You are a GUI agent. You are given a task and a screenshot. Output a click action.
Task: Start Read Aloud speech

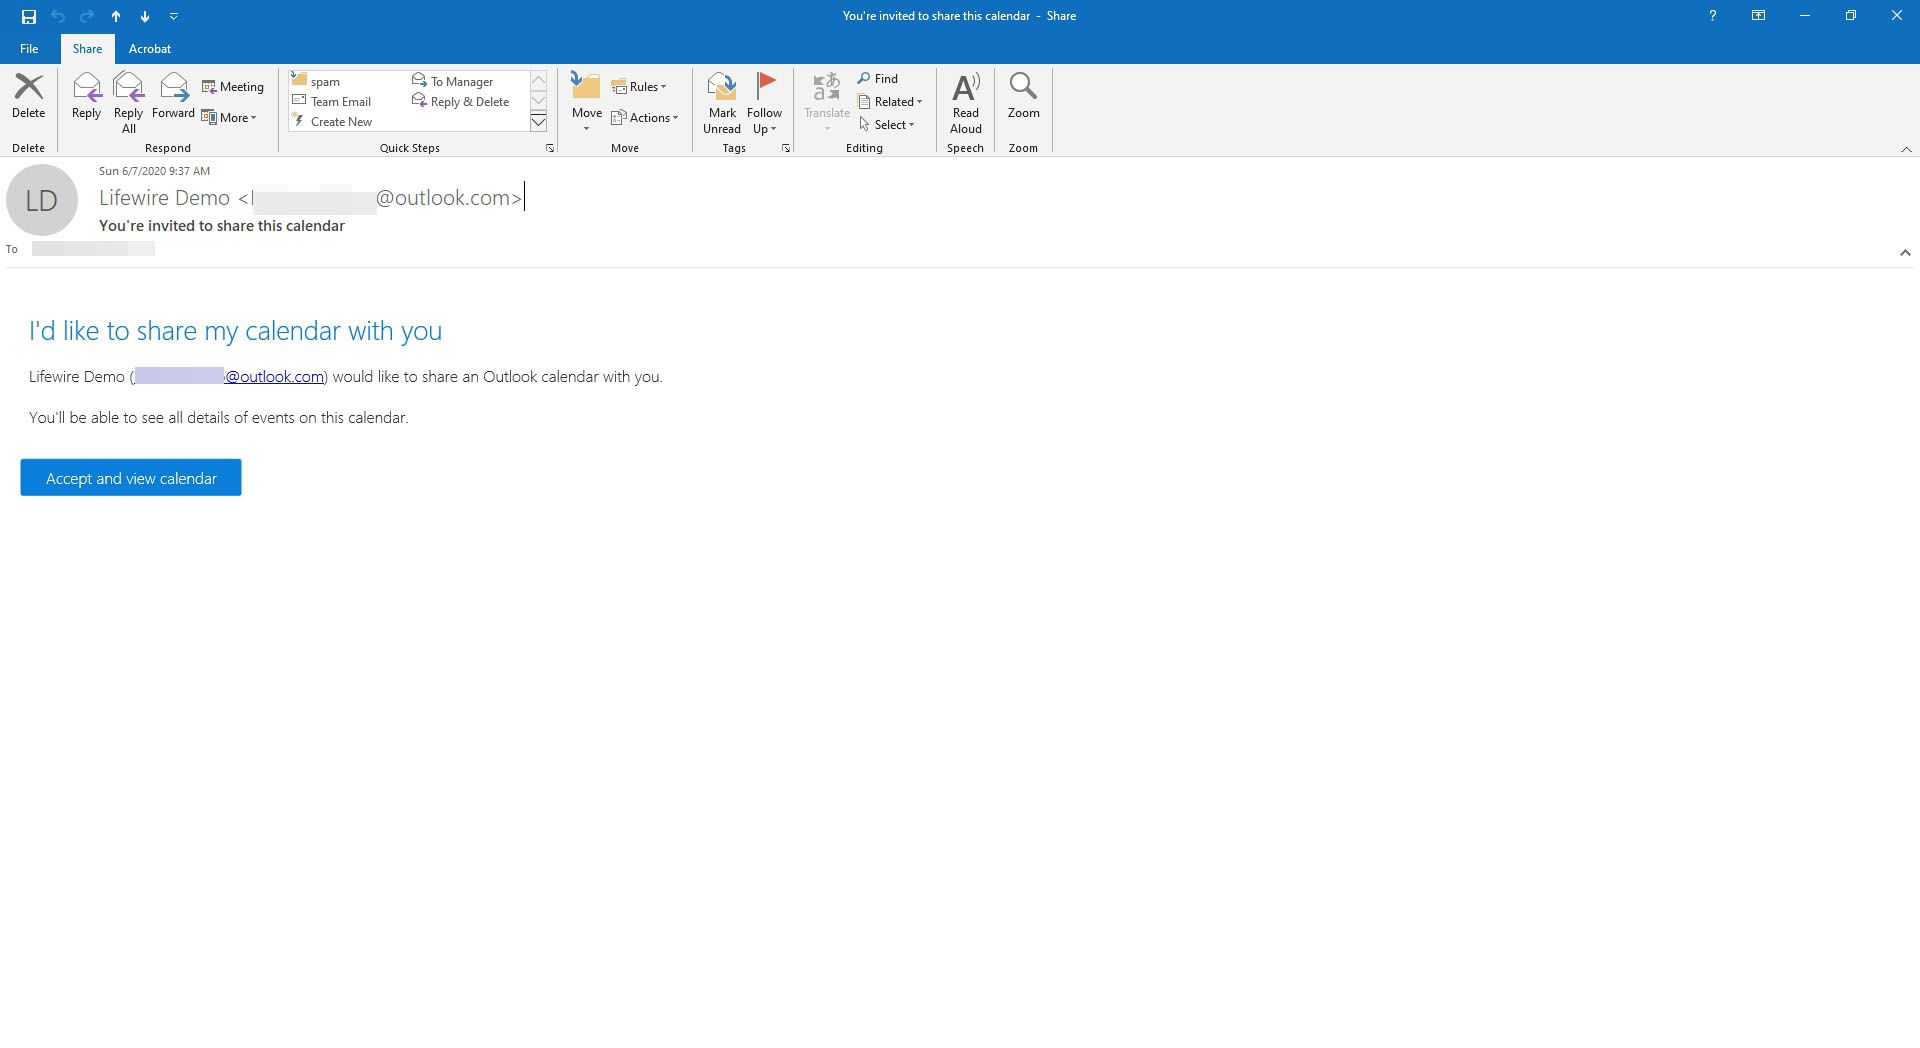[966, 103]
